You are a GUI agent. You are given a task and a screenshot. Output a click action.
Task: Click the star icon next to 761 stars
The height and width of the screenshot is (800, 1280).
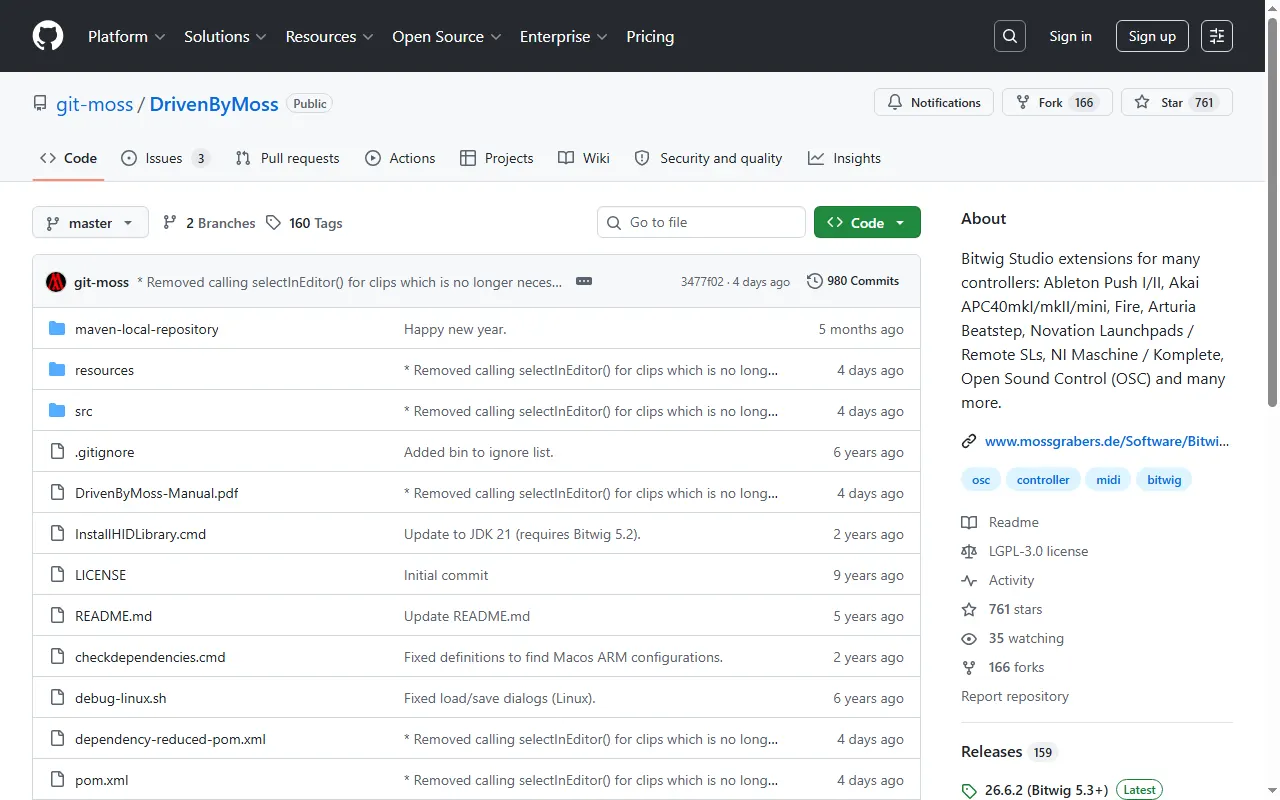969,609
